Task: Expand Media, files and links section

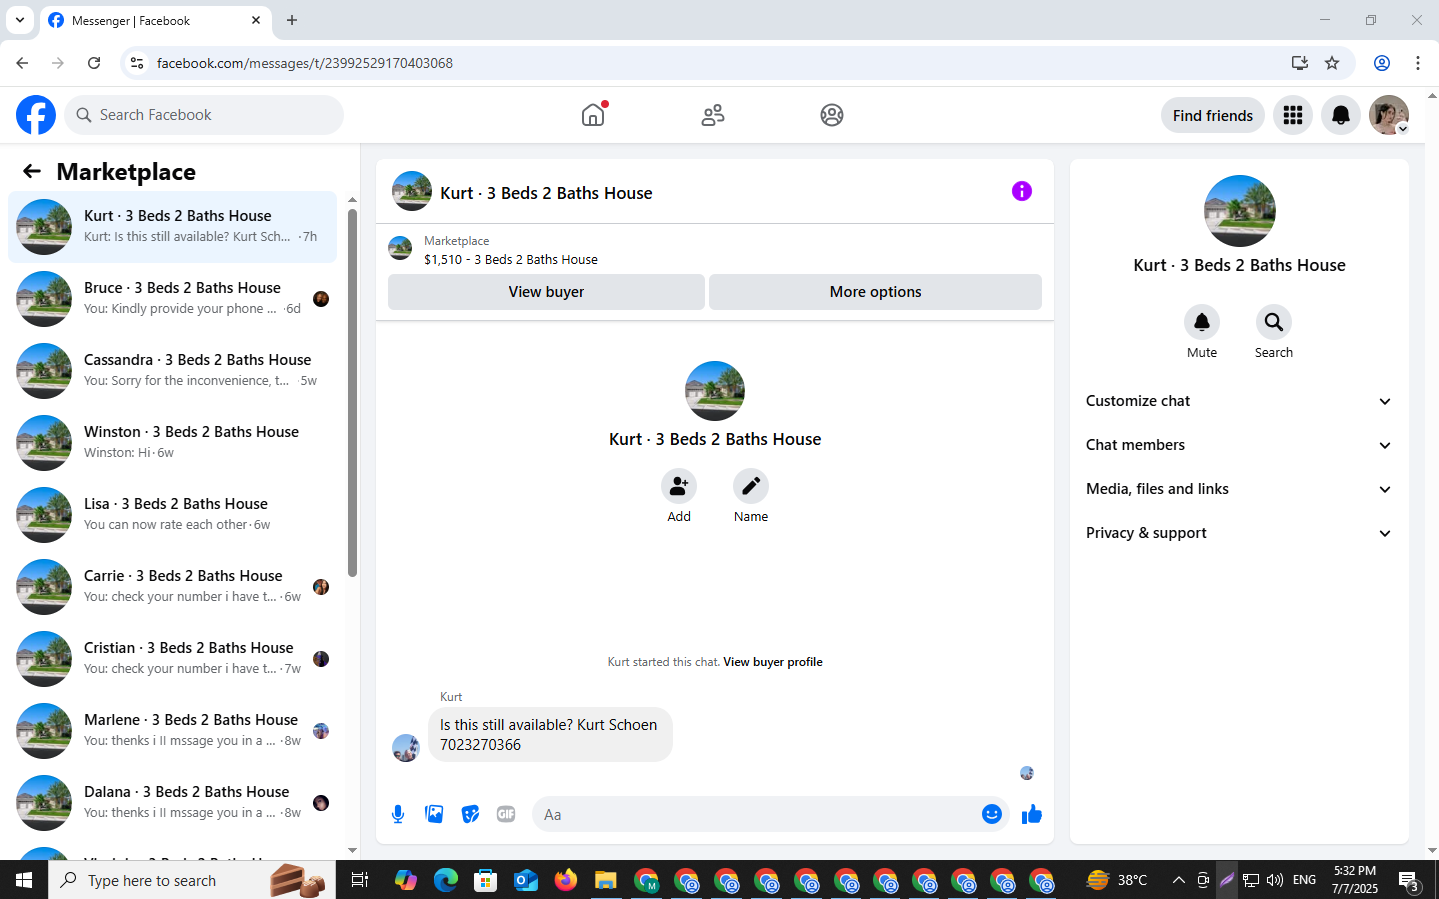Action: click(1239, 489)
